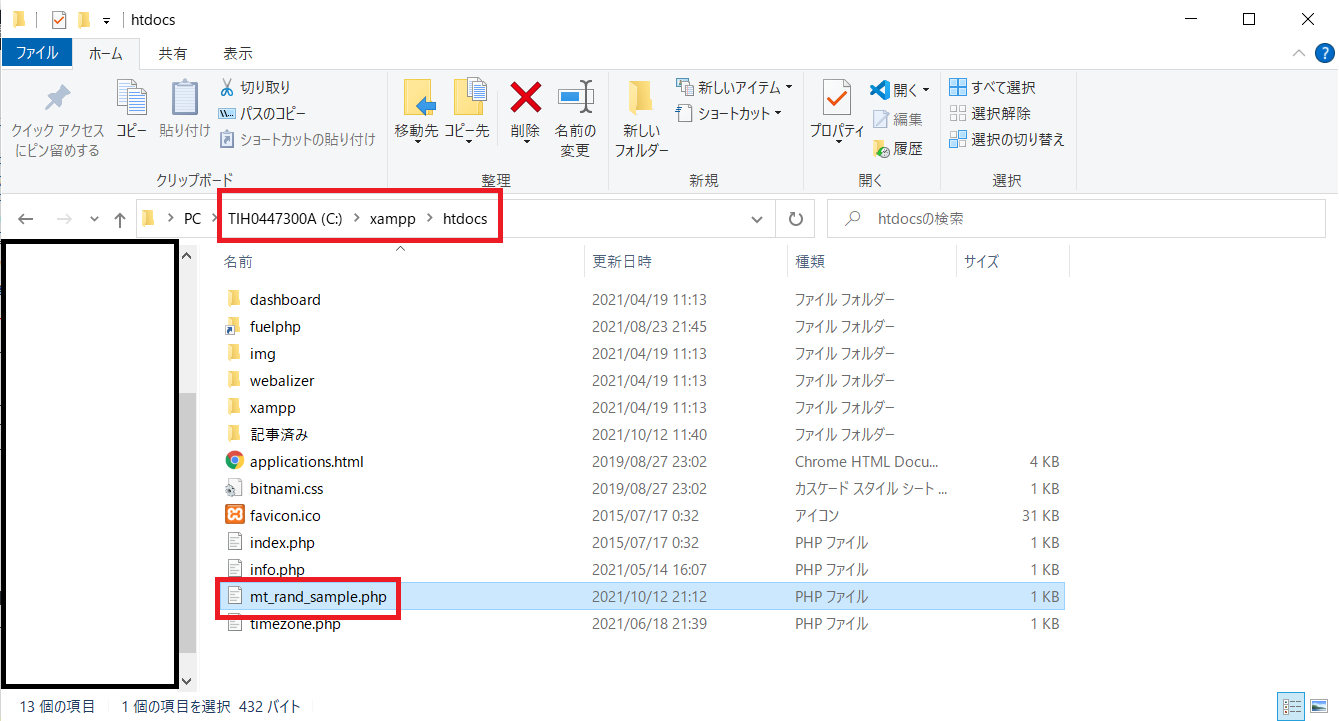The width and height of the screenshot is (1339, 721).
Task: Click the Edit (編集) command
Action: tap(898, 119)
